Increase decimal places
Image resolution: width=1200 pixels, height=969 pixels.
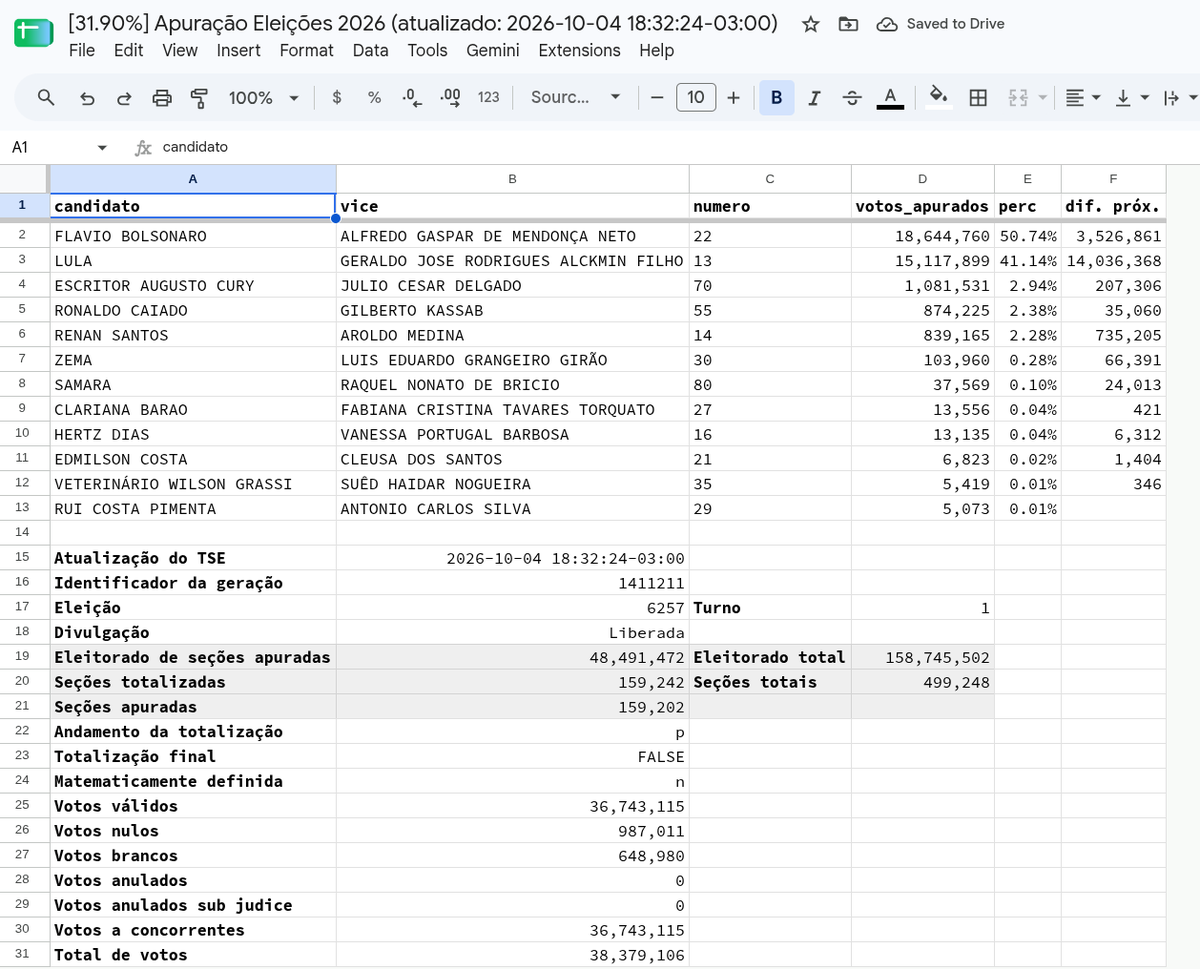[x=450, y=97]
